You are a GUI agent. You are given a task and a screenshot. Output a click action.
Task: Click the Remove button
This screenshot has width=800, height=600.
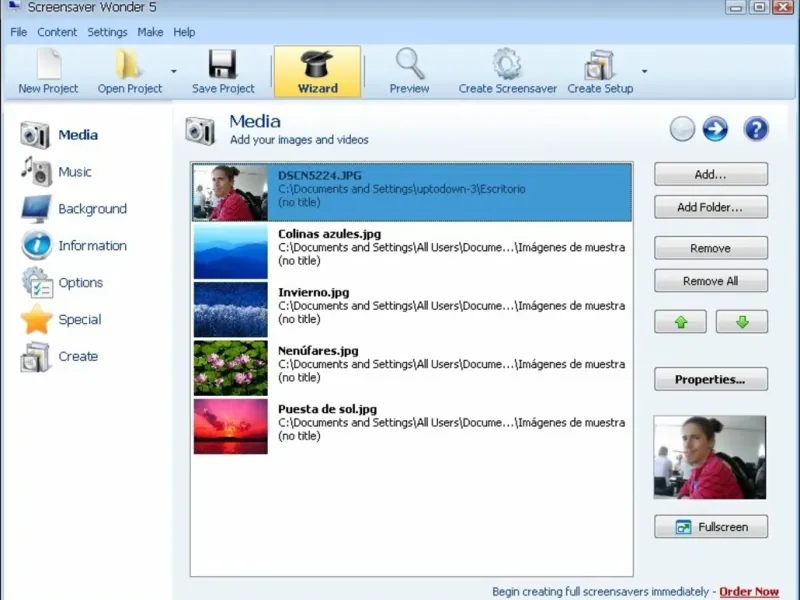711,248
